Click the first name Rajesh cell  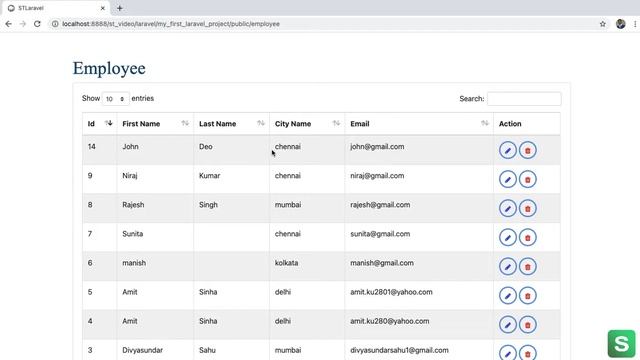tap(155, 209)
